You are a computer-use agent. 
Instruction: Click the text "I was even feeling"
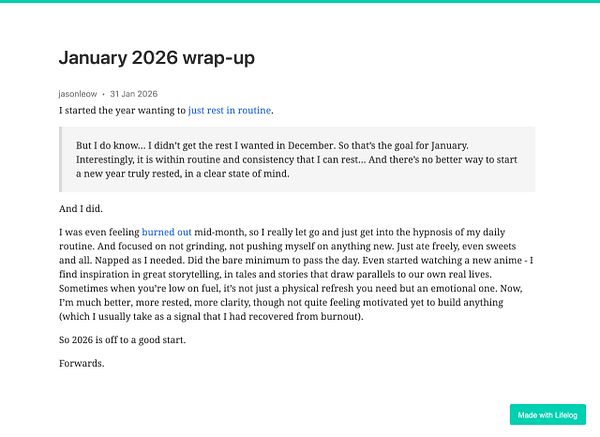[x=99, y=231]
